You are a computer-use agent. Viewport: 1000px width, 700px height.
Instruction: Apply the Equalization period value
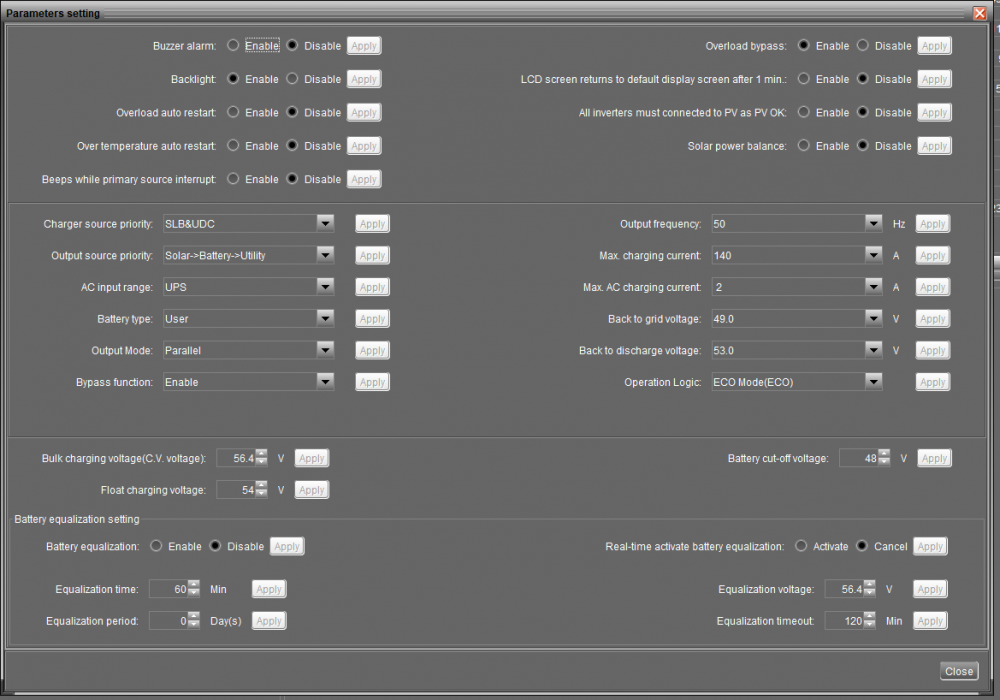(x=269, y=621)
